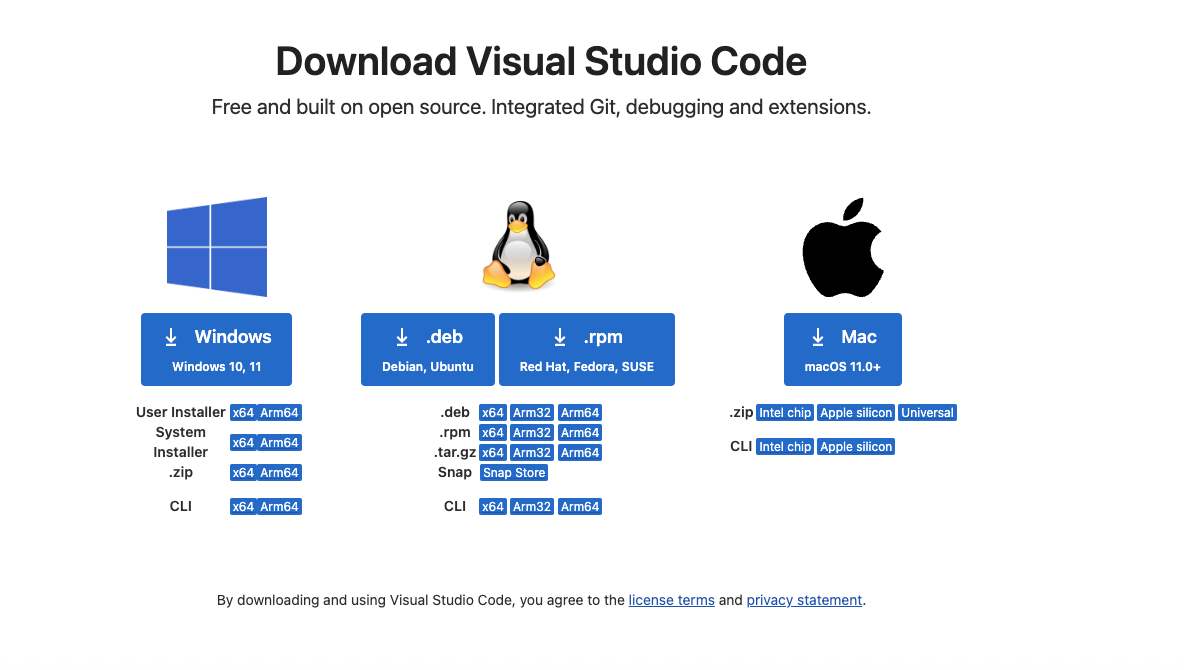Get Mac .zip Intel chip build
The image size is (1184, 670).
pyautogui.click(x=785, y=412)
